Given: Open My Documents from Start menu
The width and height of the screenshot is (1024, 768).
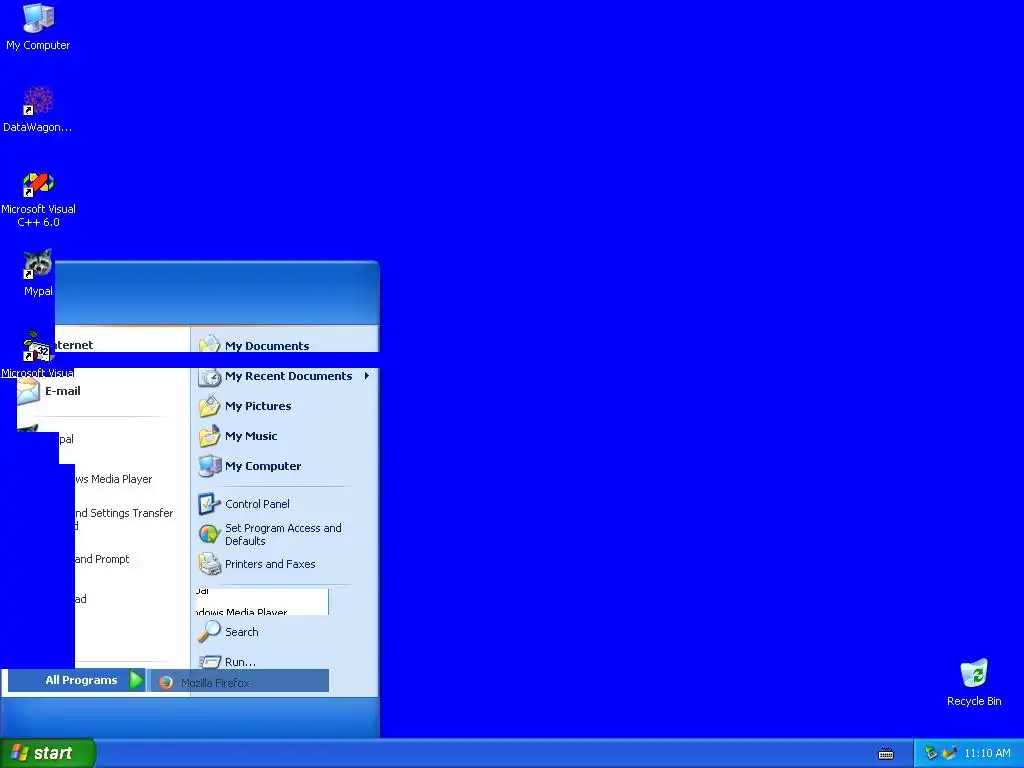Looking at the screenshot, I should coord(266,345).
